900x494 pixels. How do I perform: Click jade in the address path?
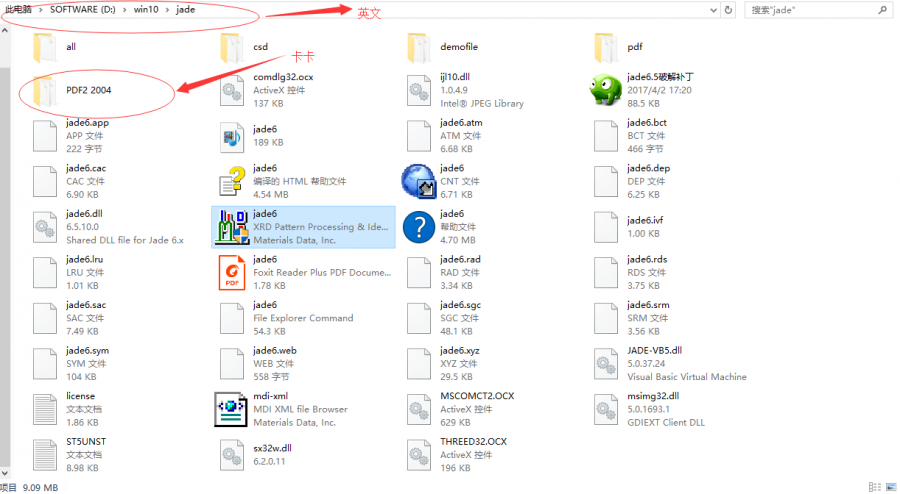(185, 10)
